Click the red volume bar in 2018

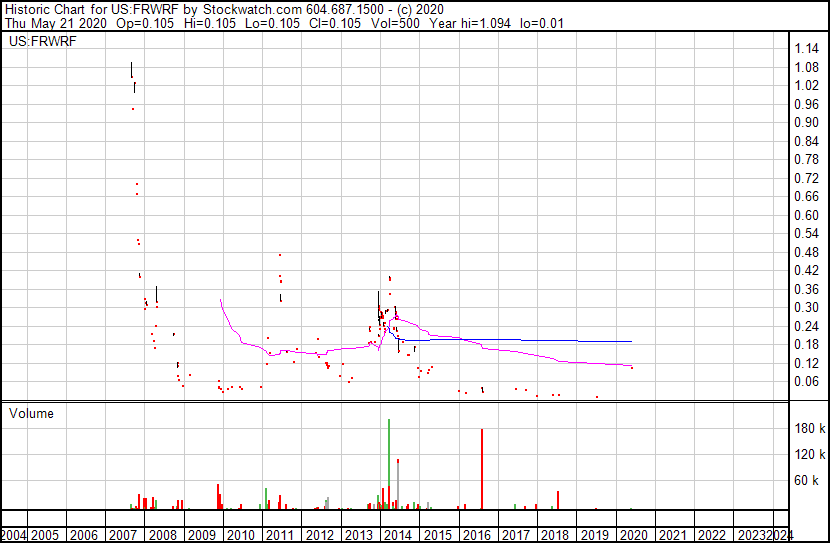558,500
